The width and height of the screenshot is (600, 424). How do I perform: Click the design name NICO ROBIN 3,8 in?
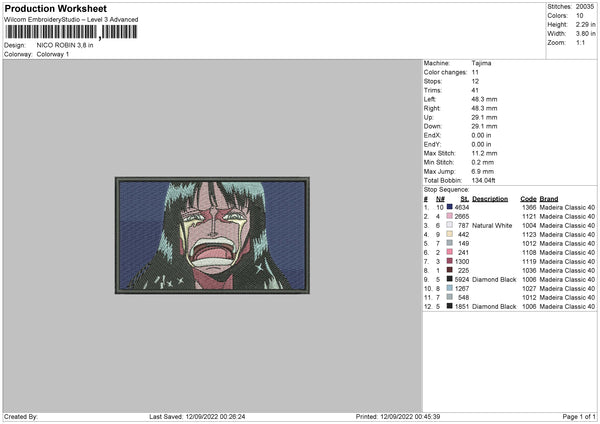[x=65, y=45]
